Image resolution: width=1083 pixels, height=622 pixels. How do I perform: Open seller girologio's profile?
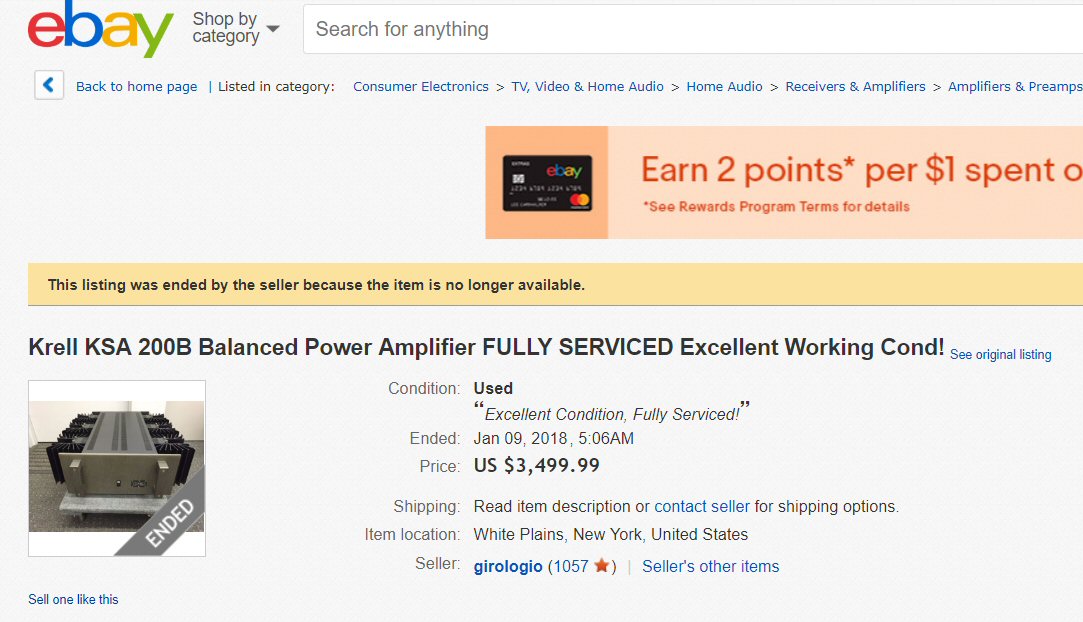(x=508, y=567)
